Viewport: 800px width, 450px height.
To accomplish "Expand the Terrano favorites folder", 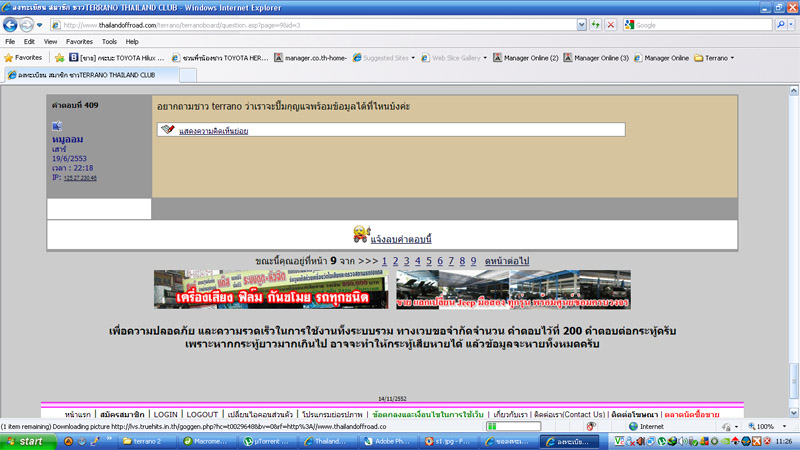I will pyautogui.click(x=714, y=58).
